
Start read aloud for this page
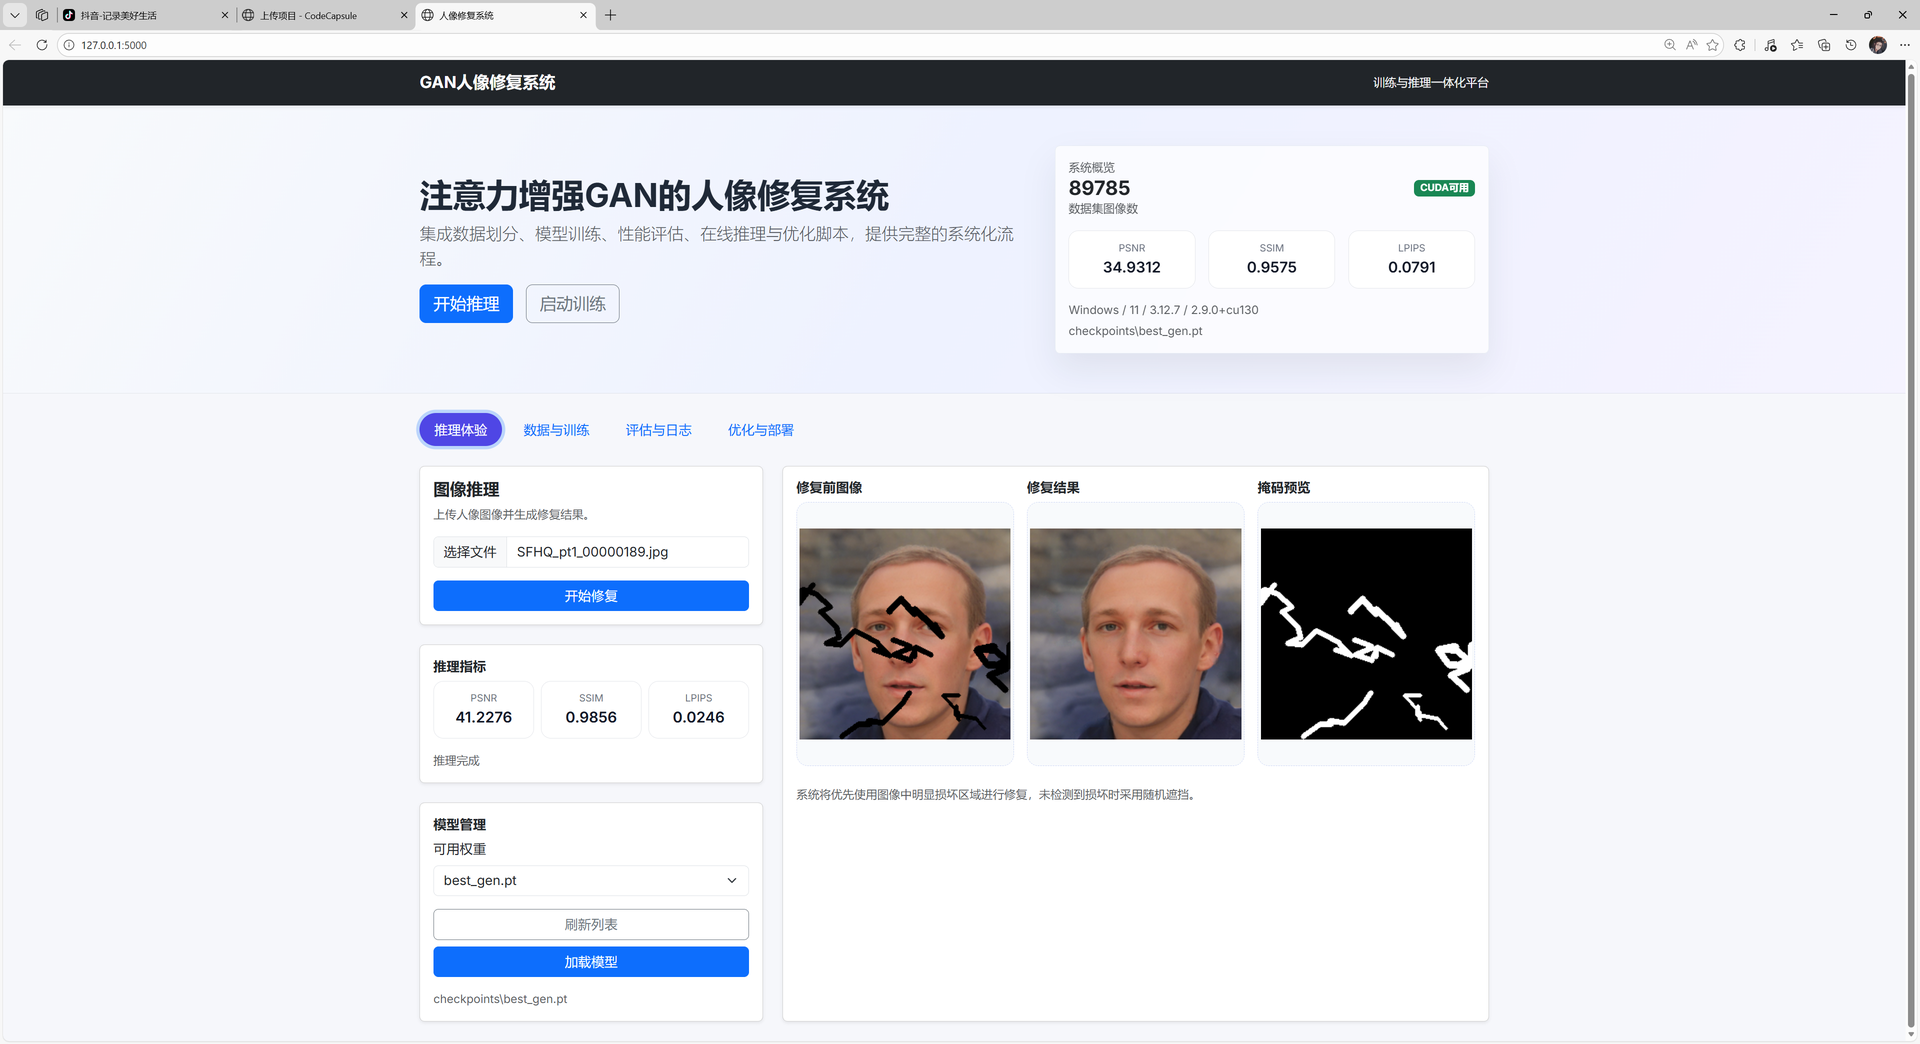click(1691, 45)
